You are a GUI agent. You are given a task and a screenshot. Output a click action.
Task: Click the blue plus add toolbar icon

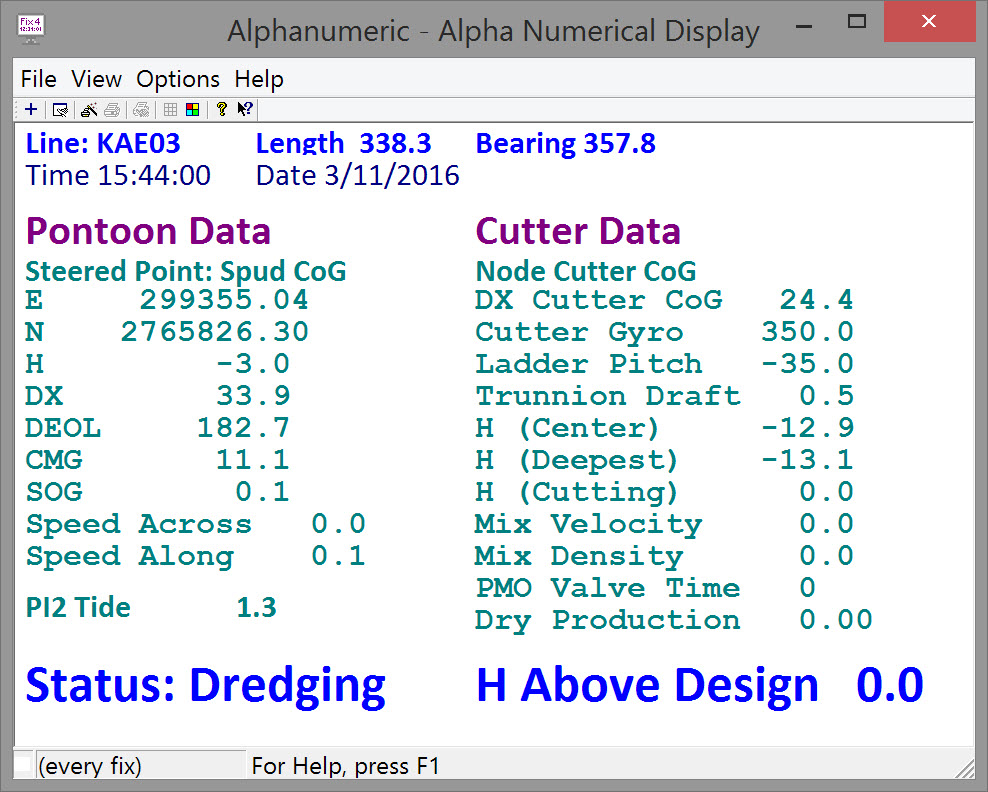[31, 110]
